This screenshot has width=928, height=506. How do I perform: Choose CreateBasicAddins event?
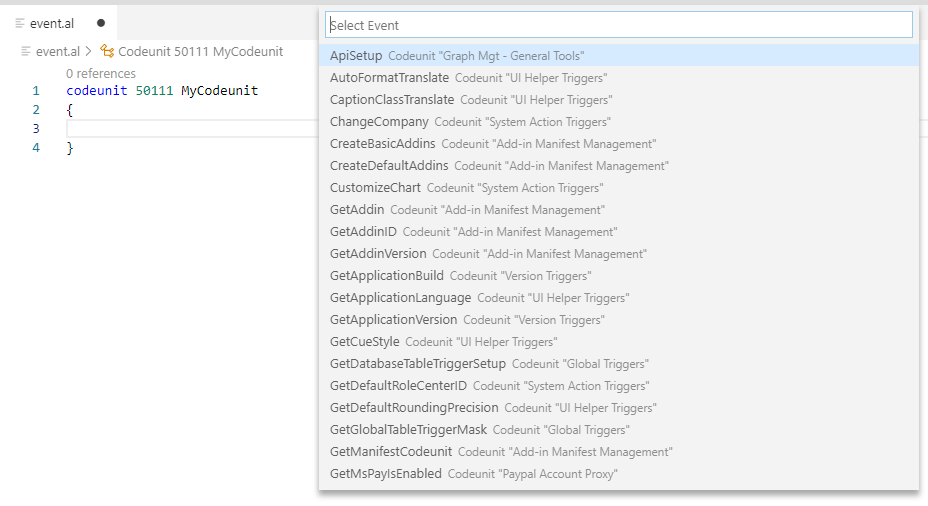click(618, 143)
